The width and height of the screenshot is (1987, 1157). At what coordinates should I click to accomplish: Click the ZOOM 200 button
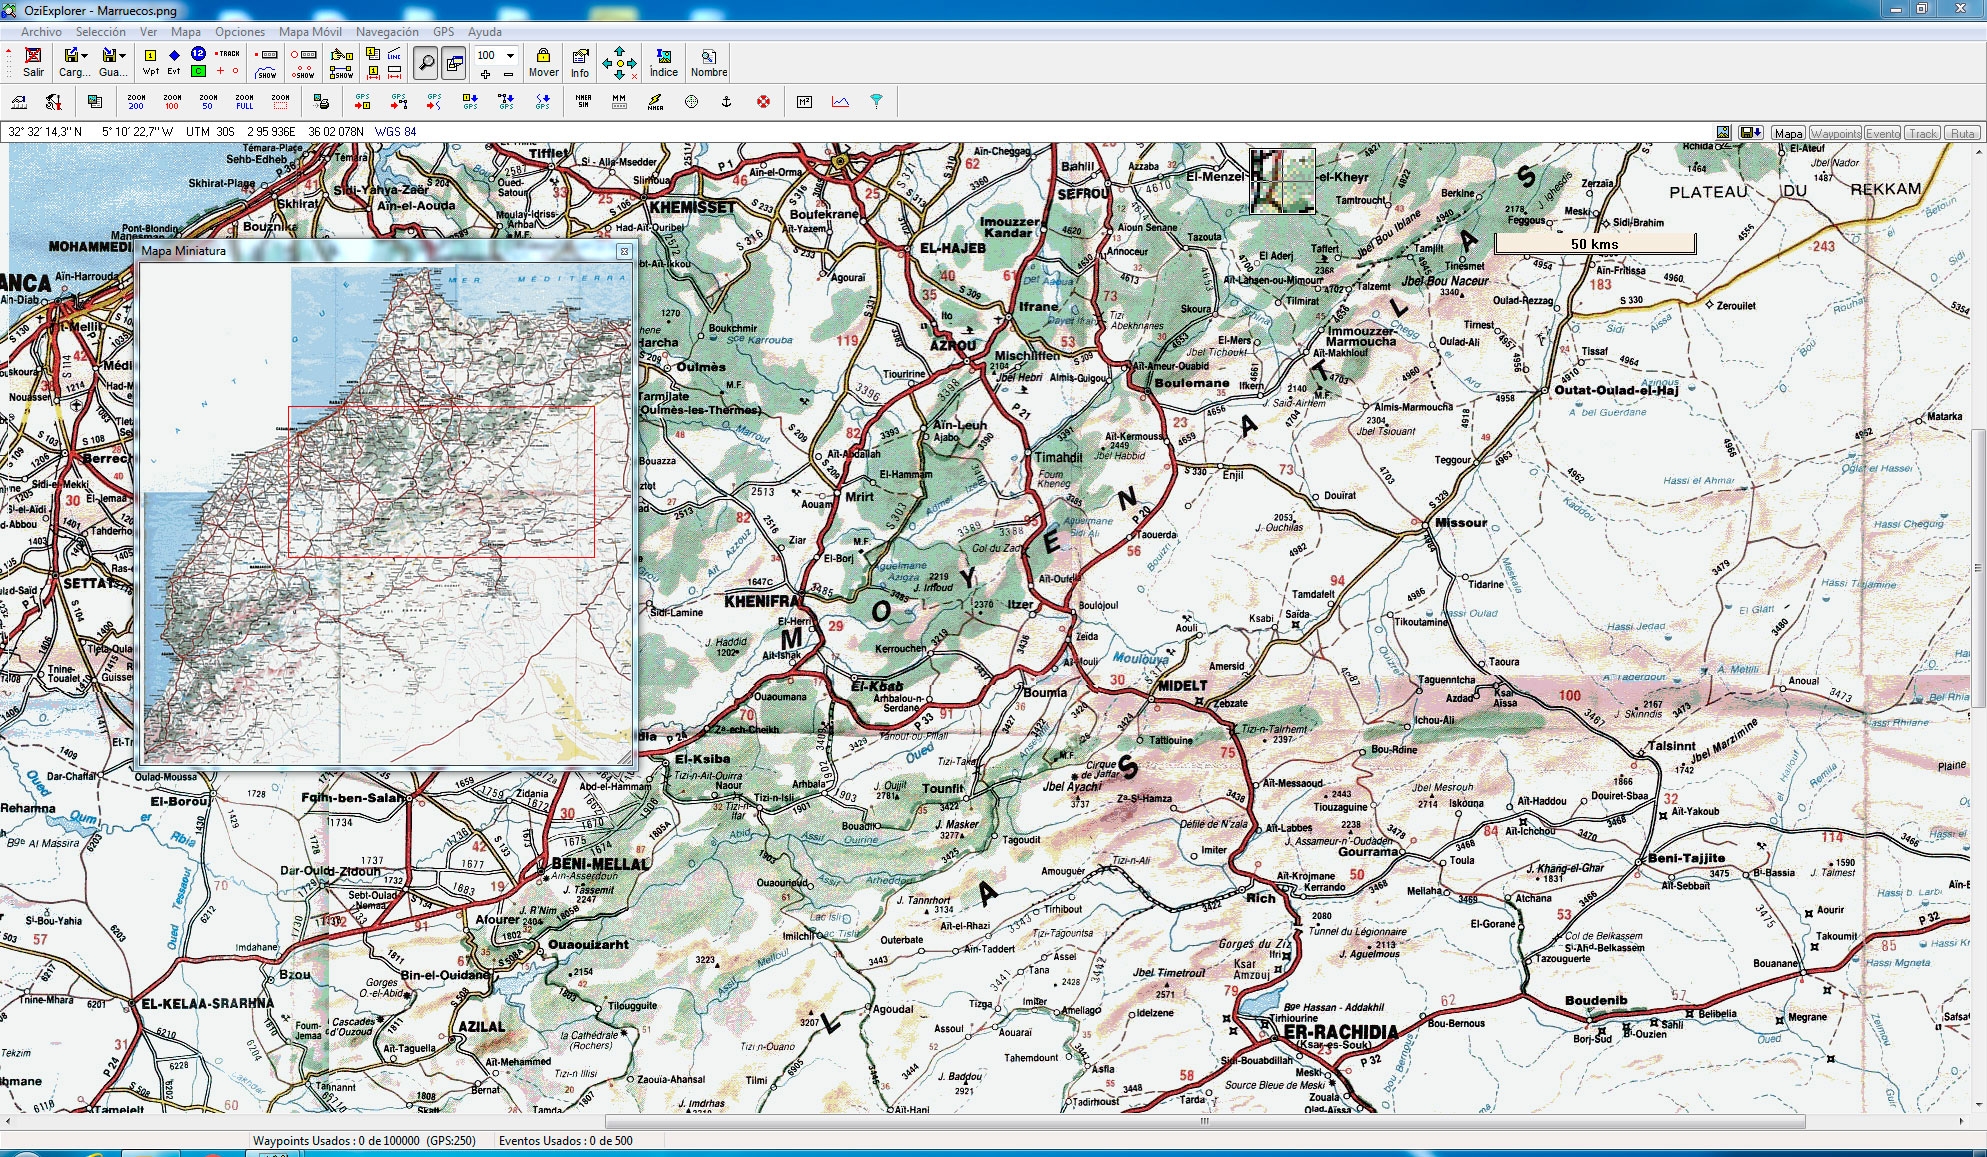click(136, 101)
